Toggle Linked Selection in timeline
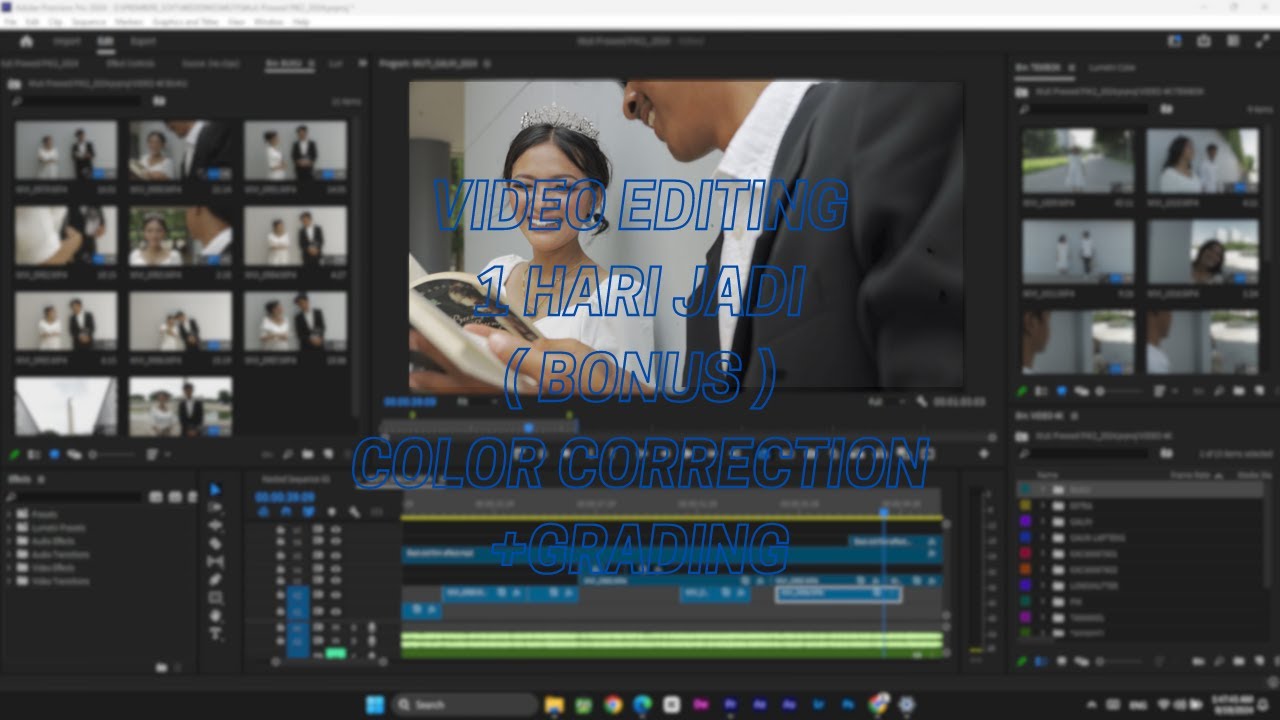 click(308, 512)
